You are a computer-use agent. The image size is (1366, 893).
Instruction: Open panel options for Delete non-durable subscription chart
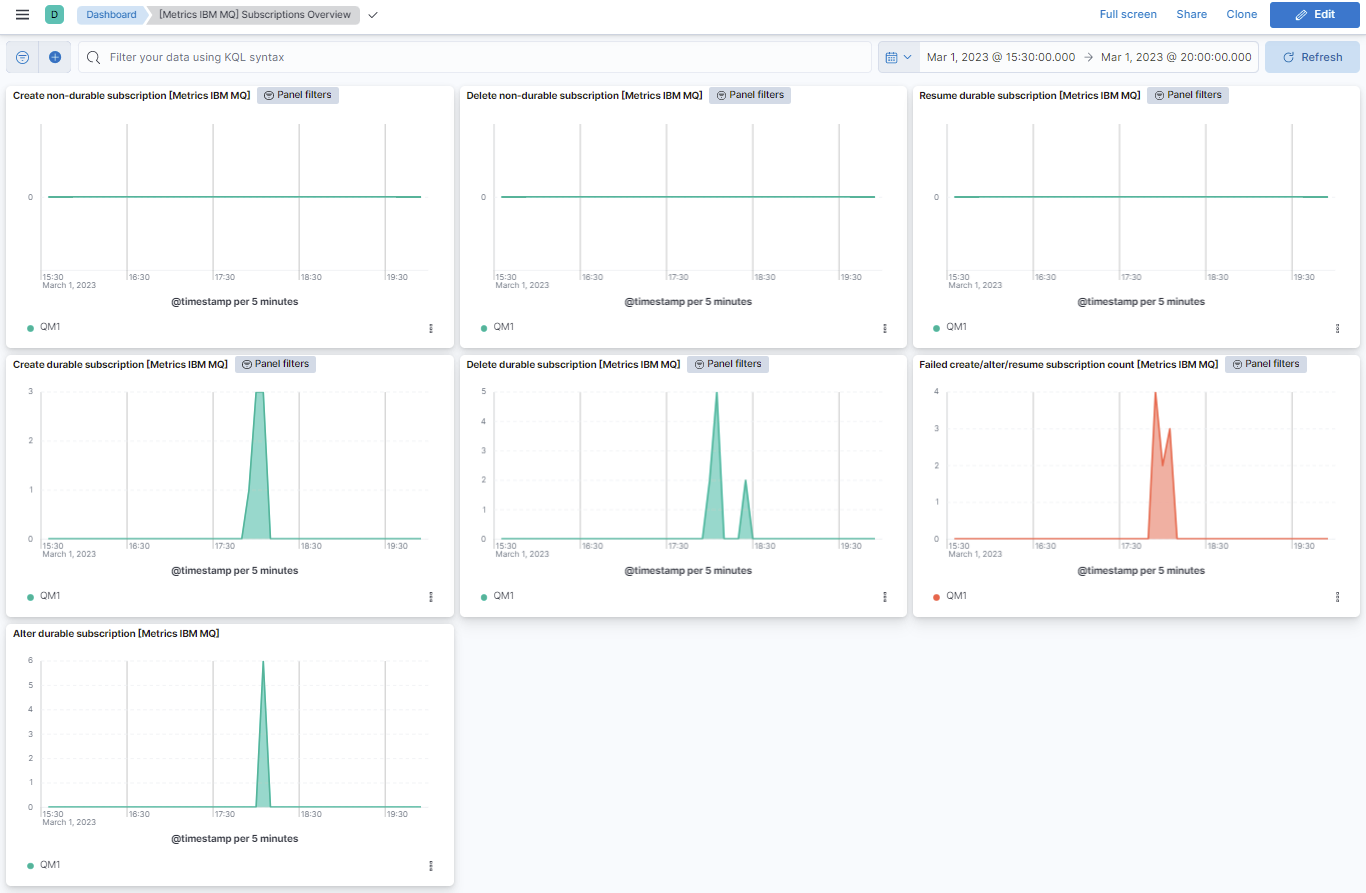point(884,328)
